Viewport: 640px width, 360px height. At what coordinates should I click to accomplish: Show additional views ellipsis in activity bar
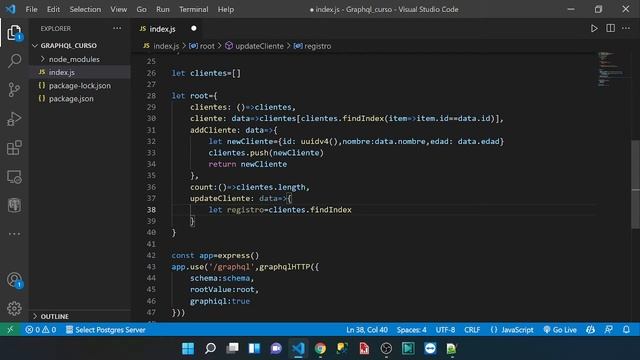(x=14, y=234)
